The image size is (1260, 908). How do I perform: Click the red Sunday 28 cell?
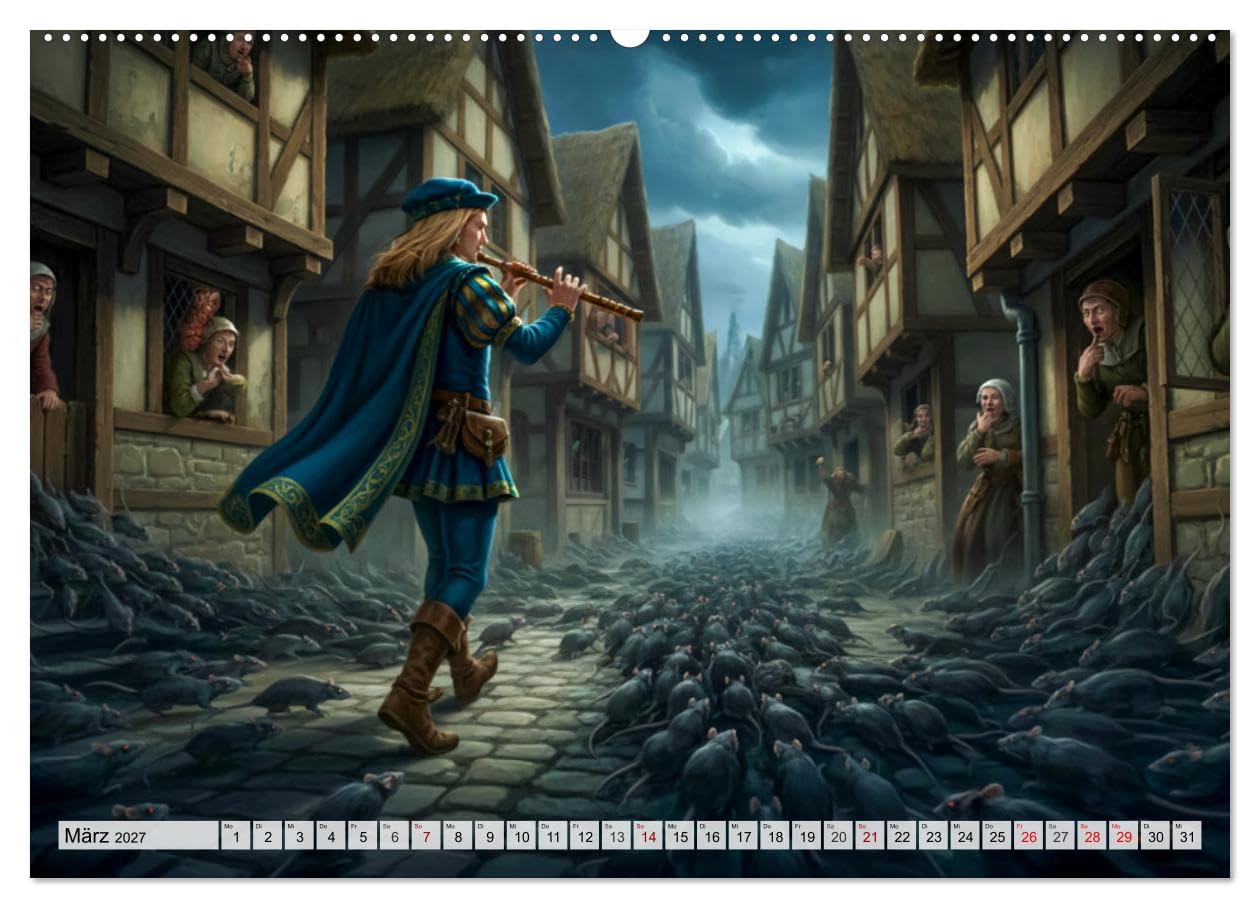pos(1090,836)
